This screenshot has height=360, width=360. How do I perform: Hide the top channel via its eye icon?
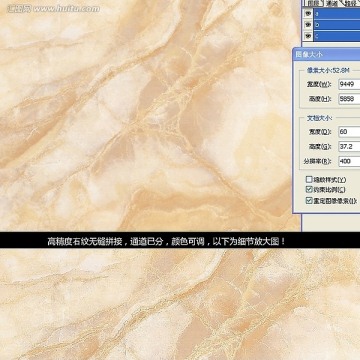(308, 14)
